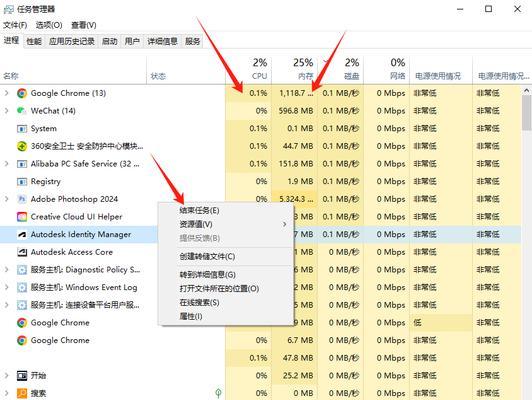
Task: Choose 在线搜索(S) in context menu
Action: point(226,303)
